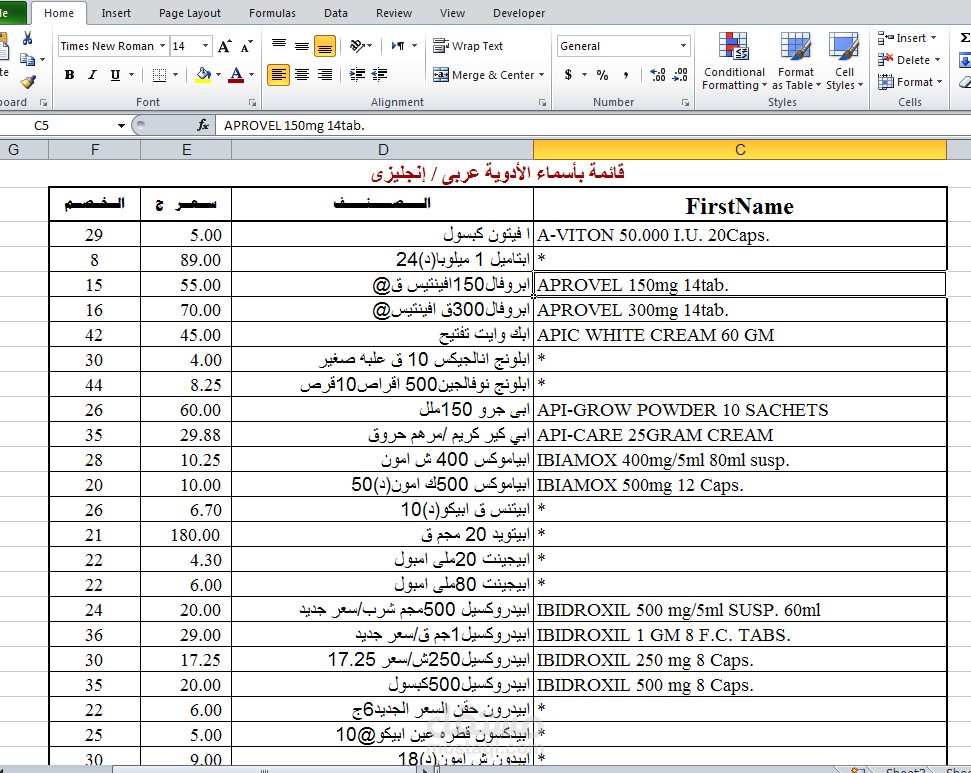Open Merge & Center dropdown arrow

(x=541, y=75)
